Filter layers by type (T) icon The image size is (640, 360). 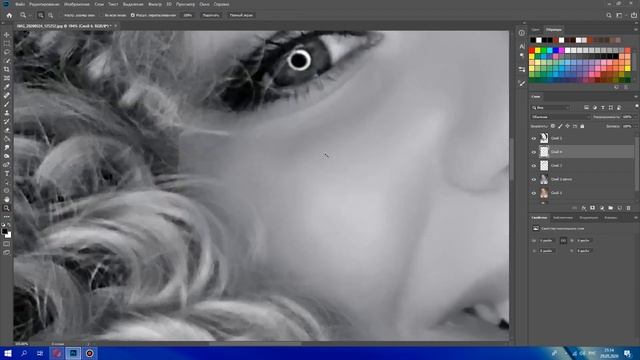(602, 107)
